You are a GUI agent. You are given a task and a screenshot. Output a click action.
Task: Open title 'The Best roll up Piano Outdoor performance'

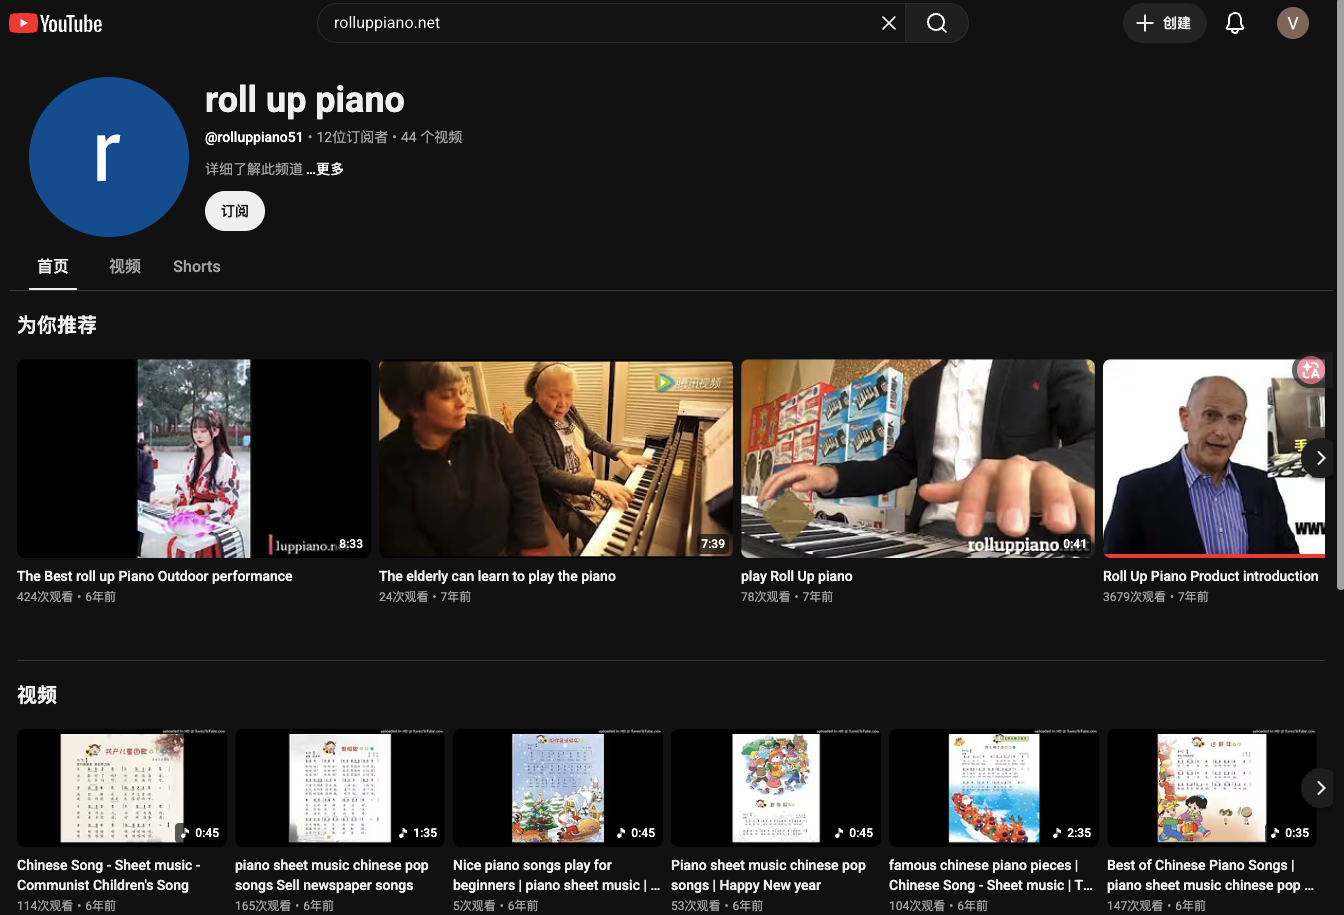(x=155, y=576)
